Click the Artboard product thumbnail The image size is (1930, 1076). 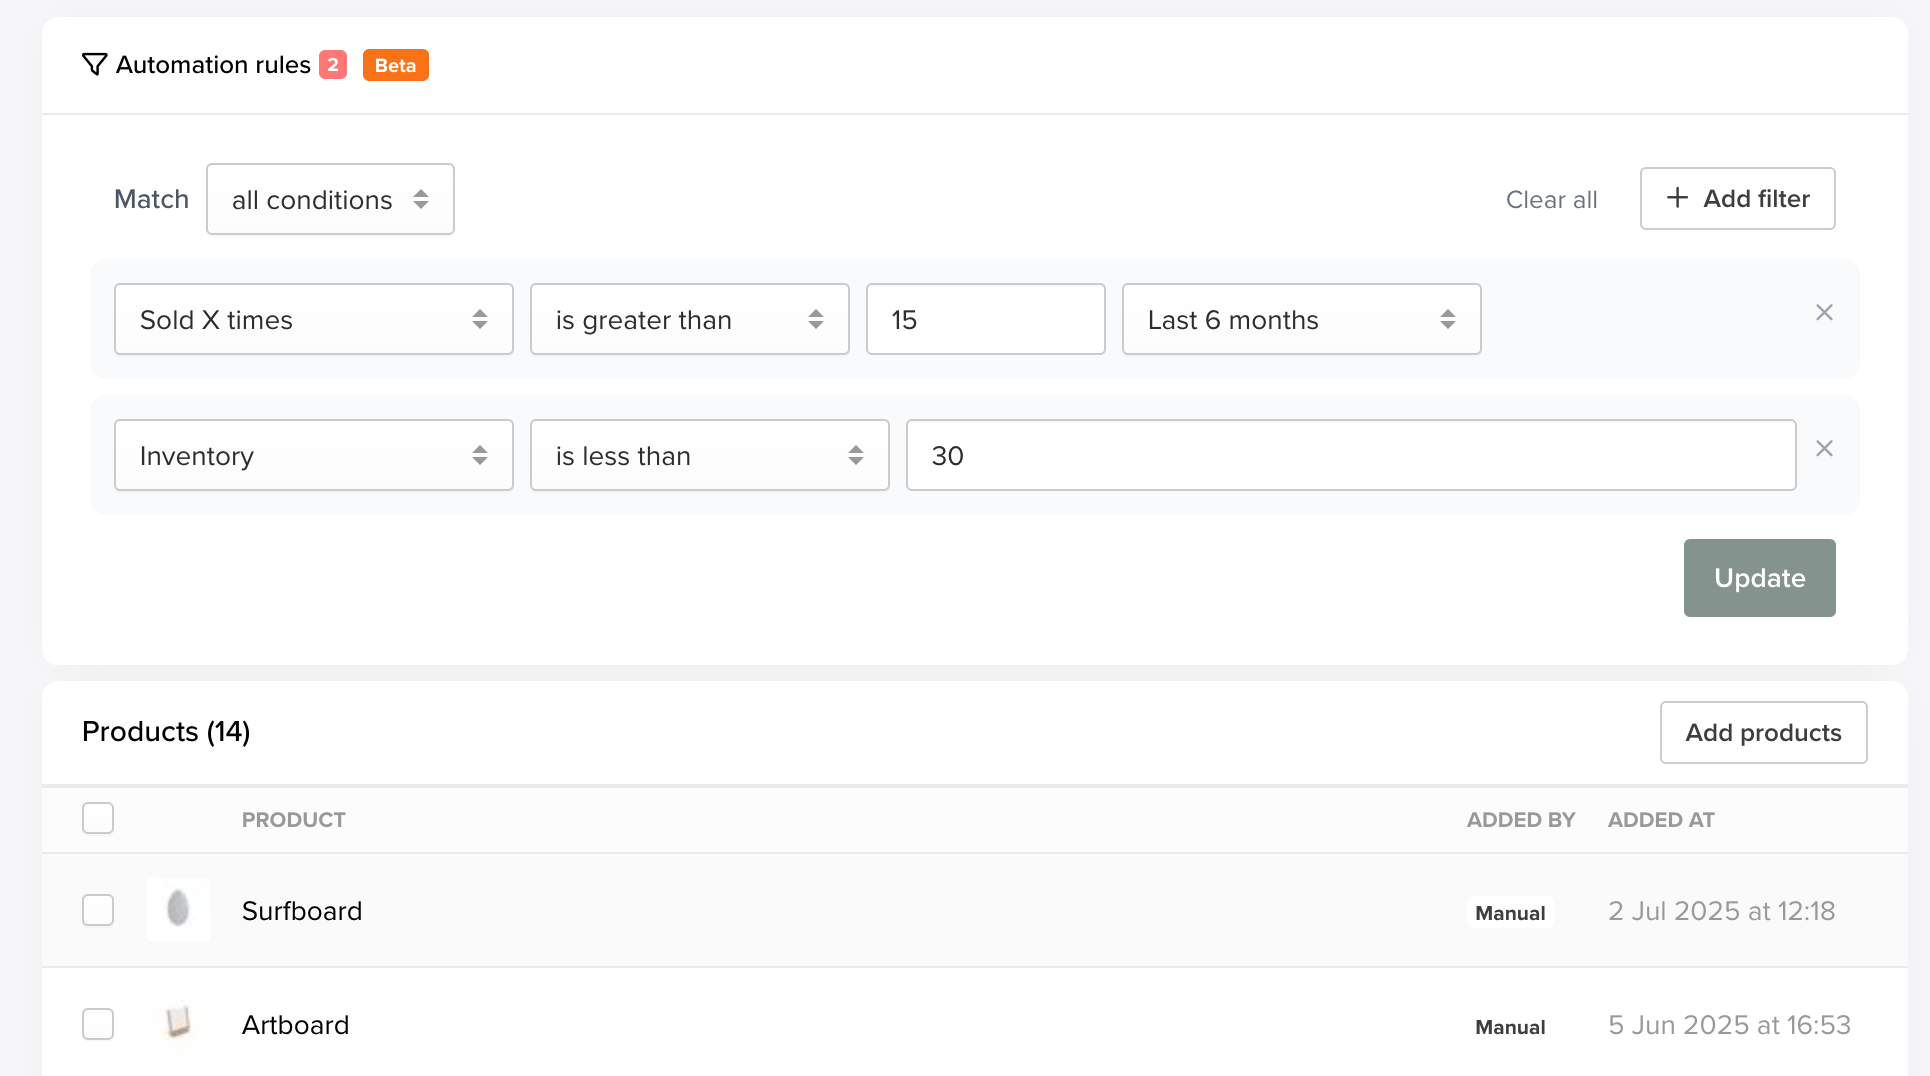(178, 1023)
